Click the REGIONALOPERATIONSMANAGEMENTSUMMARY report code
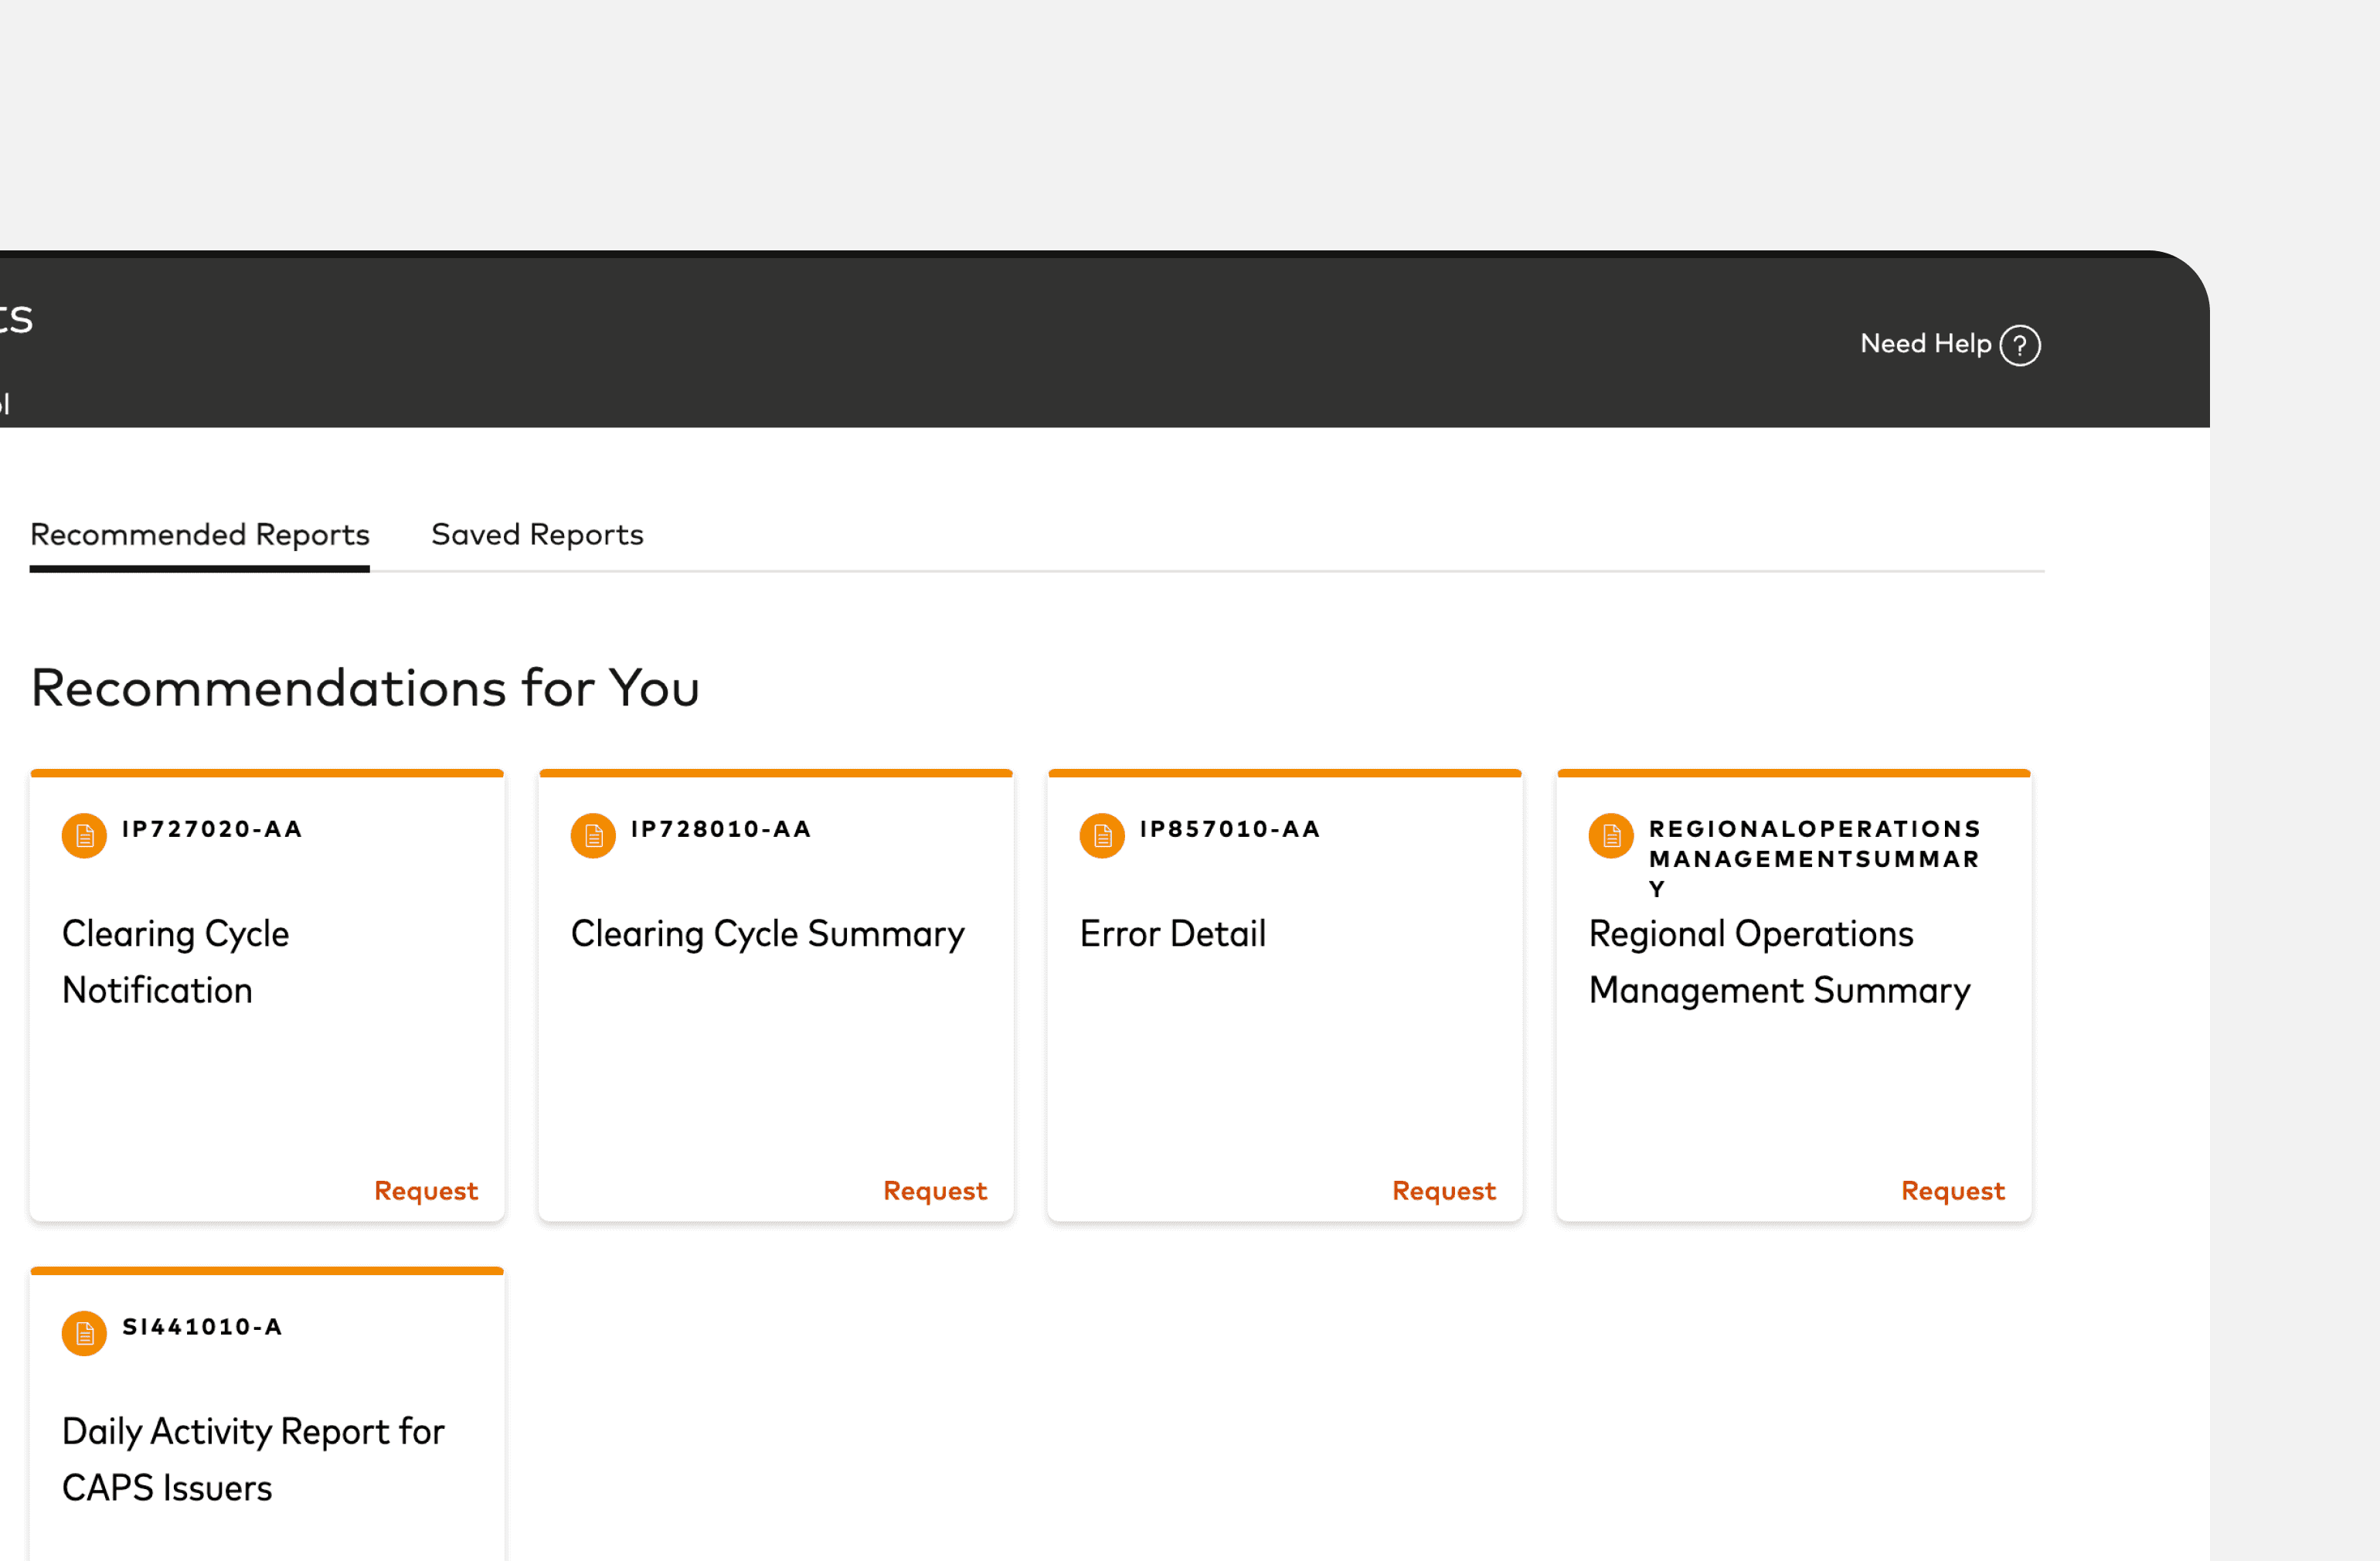This screenshot has height=1561, width=2380. point(1815,859)
